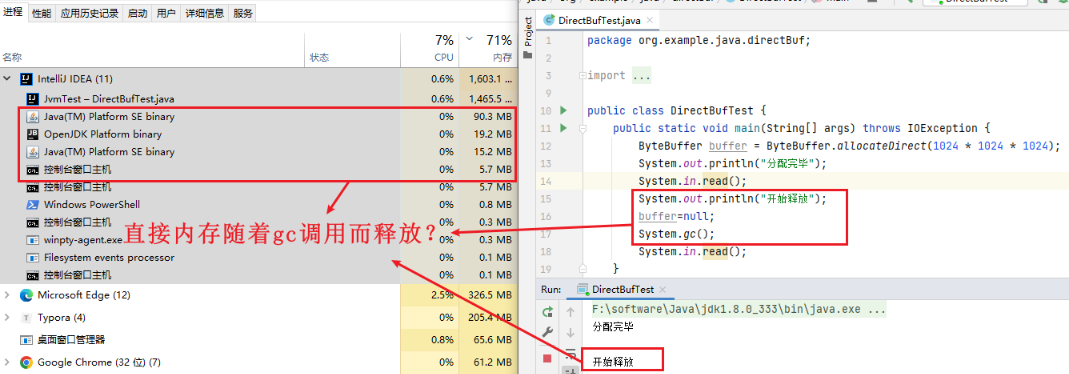
Task: Open the 服务 tab
Action: pyautogui.click(x=242, y=13)
